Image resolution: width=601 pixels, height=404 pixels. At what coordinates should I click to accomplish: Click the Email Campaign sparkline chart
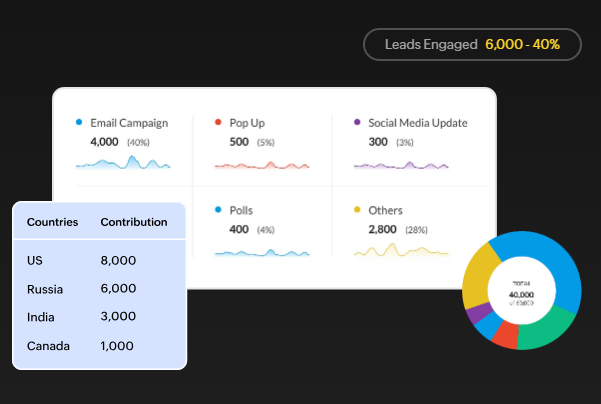click(123, 162)
